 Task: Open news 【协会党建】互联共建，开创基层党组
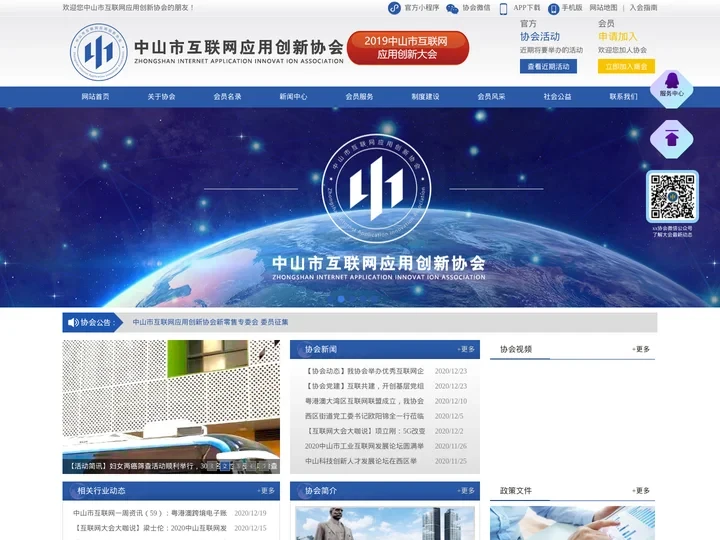coord(364,386)
